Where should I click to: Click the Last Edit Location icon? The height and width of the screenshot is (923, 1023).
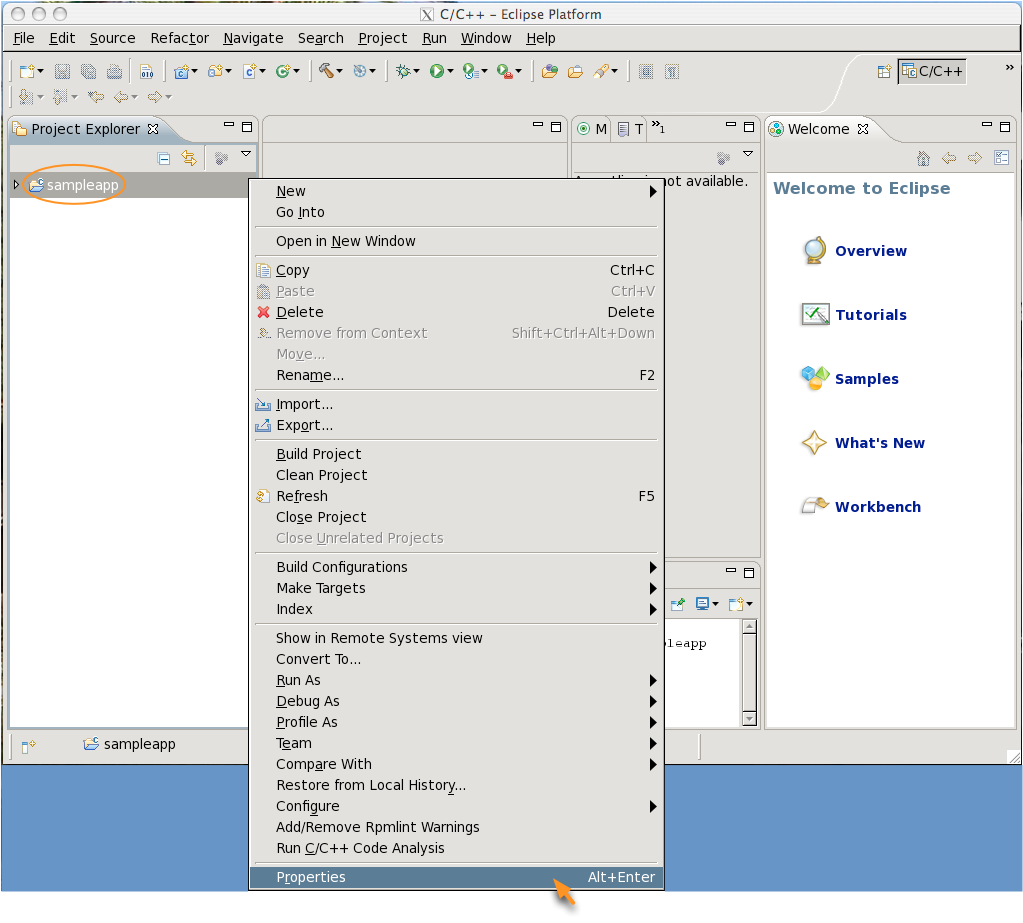[96, 97]
